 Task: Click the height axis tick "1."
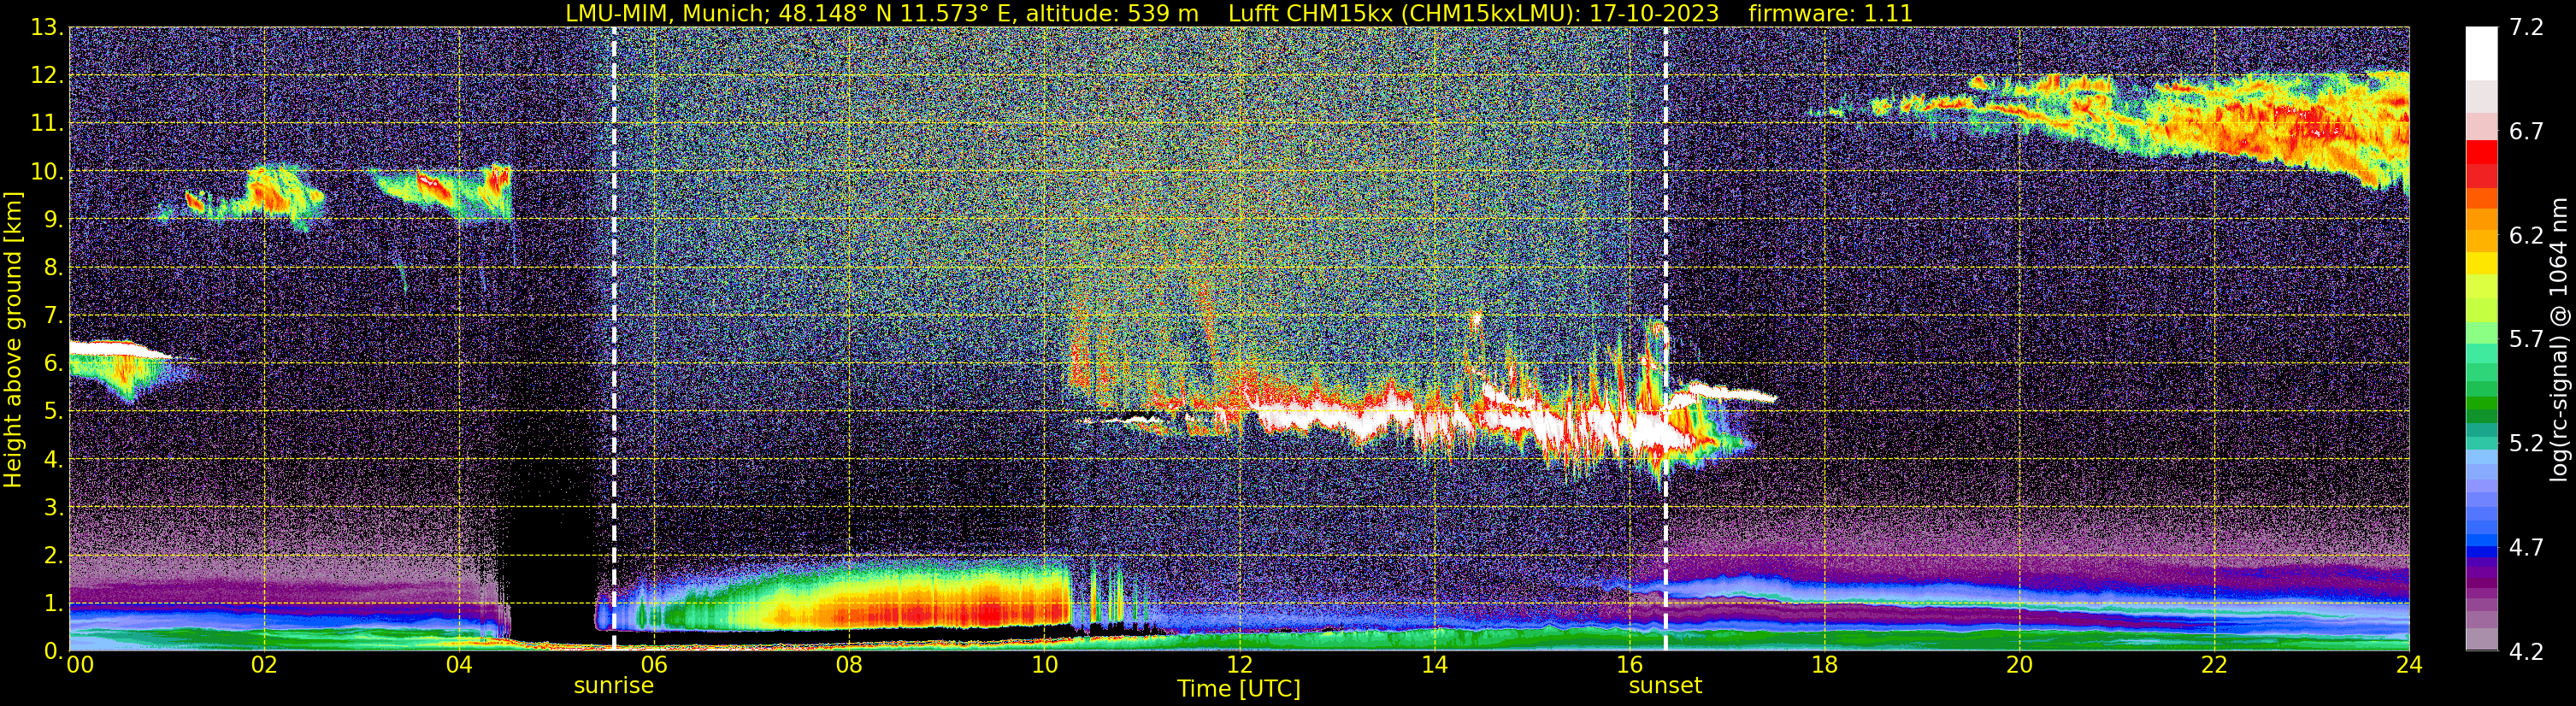tap(53, 604)
